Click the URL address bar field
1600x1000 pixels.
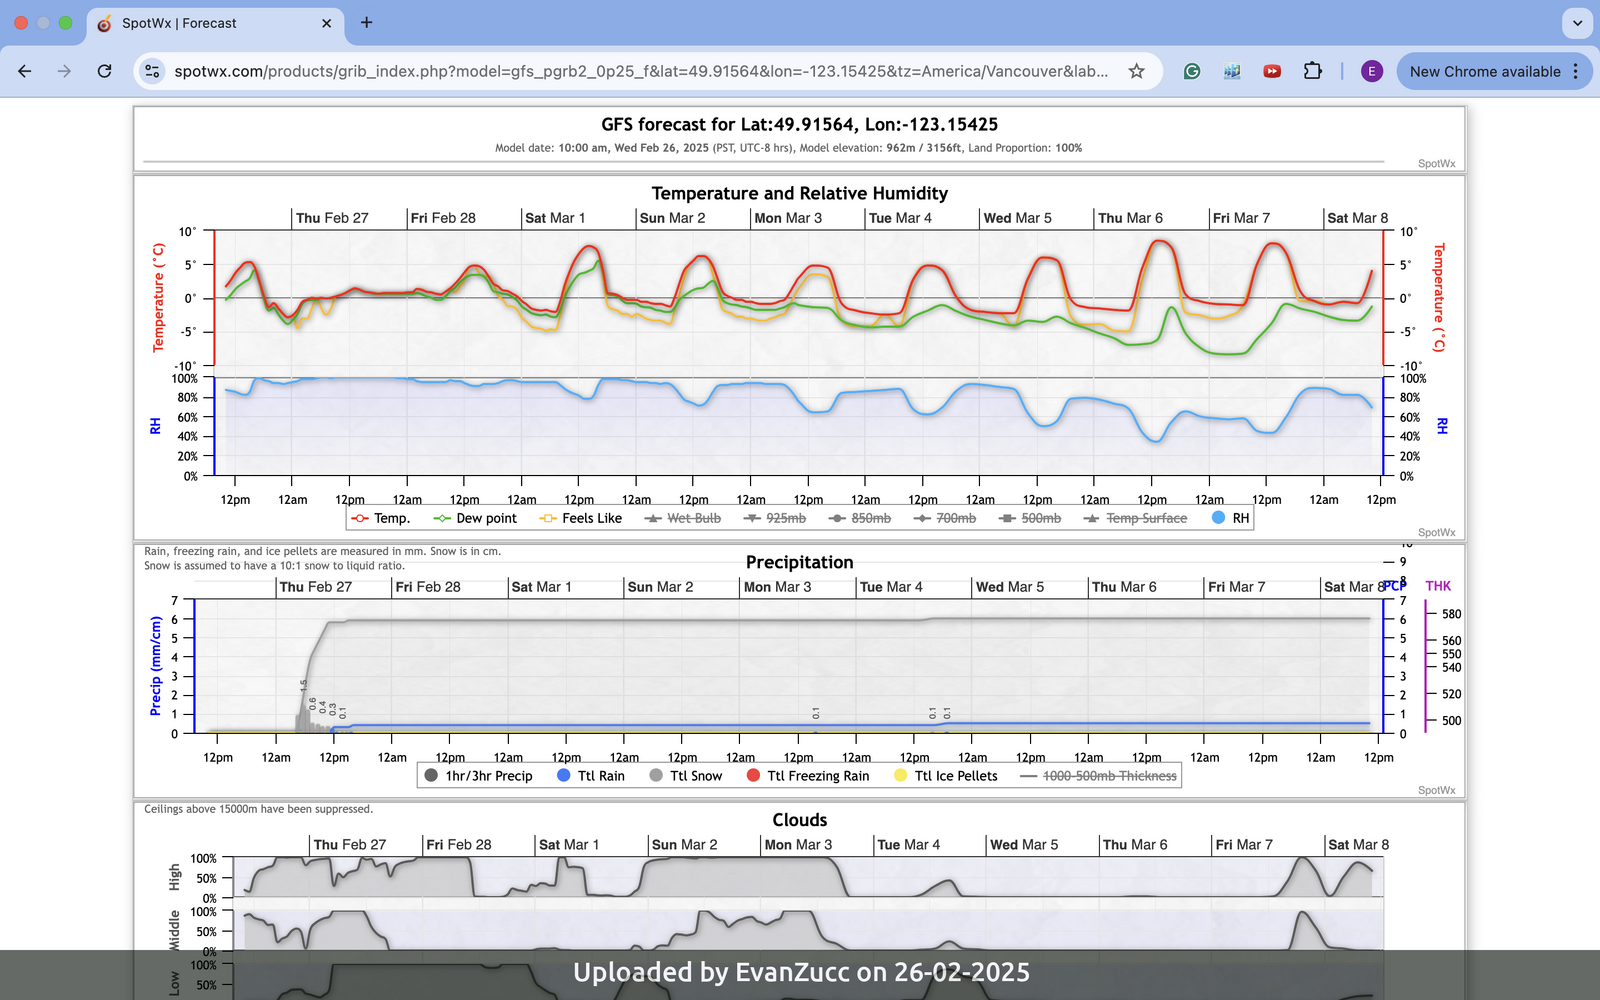pos(640,71)
